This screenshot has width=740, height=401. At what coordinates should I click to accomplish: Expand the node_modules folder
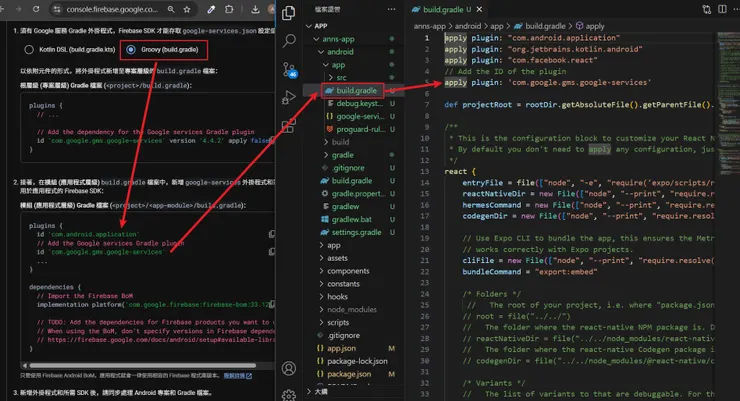point(321,309)
